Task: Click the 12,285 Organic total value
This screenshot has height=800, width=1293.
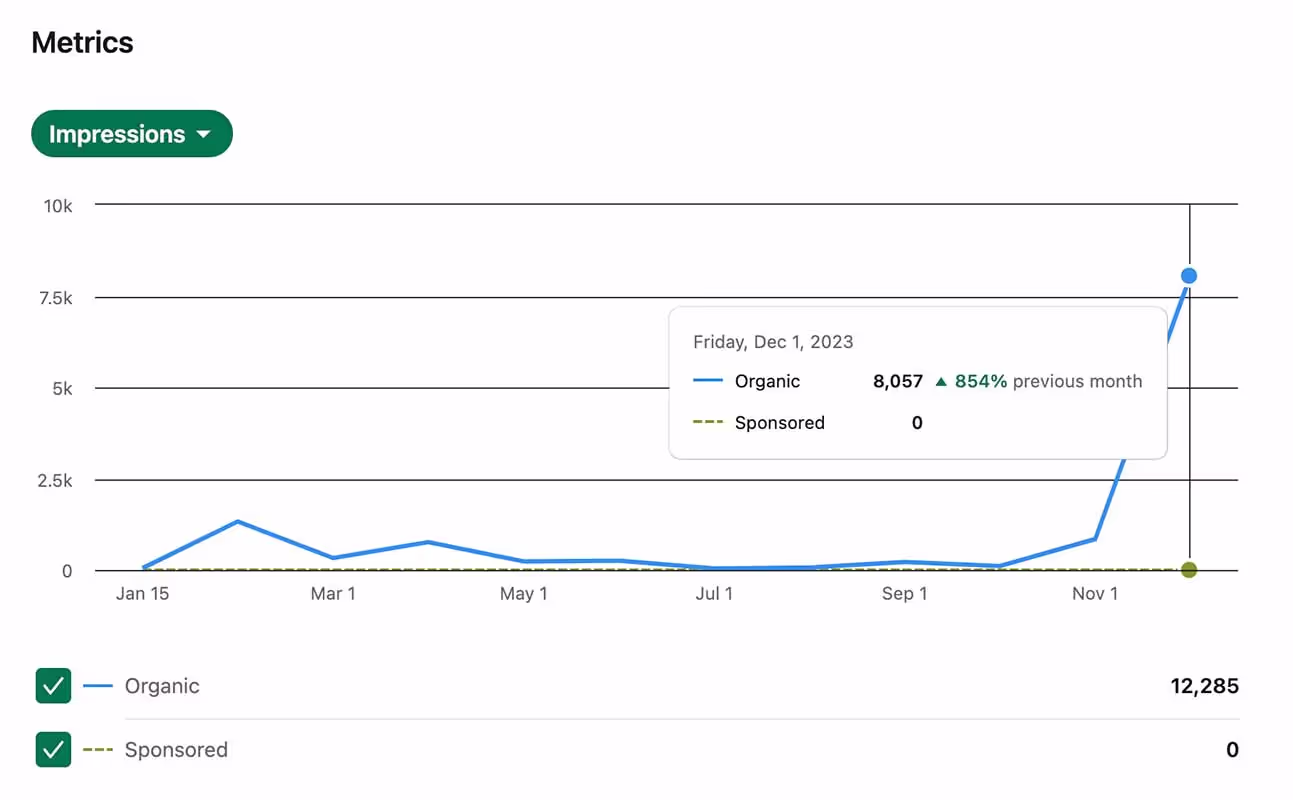Action: [x=1204, y=686]
